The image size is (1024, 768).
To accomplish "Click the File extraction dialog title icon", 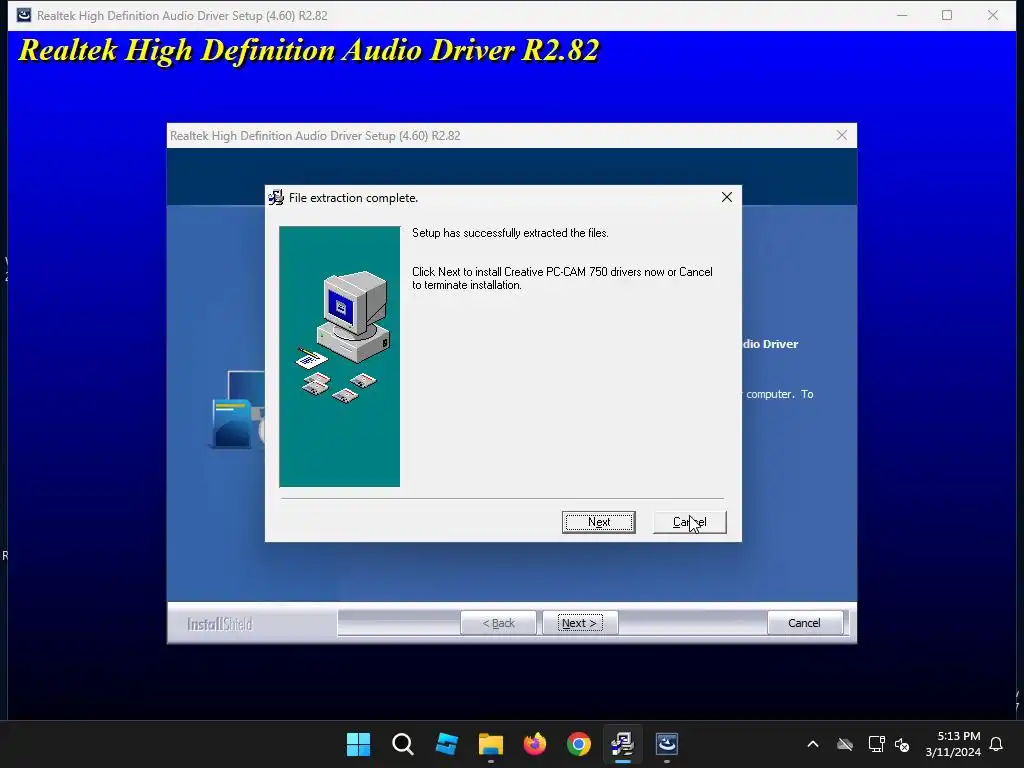I will click(x=276, y=197).
